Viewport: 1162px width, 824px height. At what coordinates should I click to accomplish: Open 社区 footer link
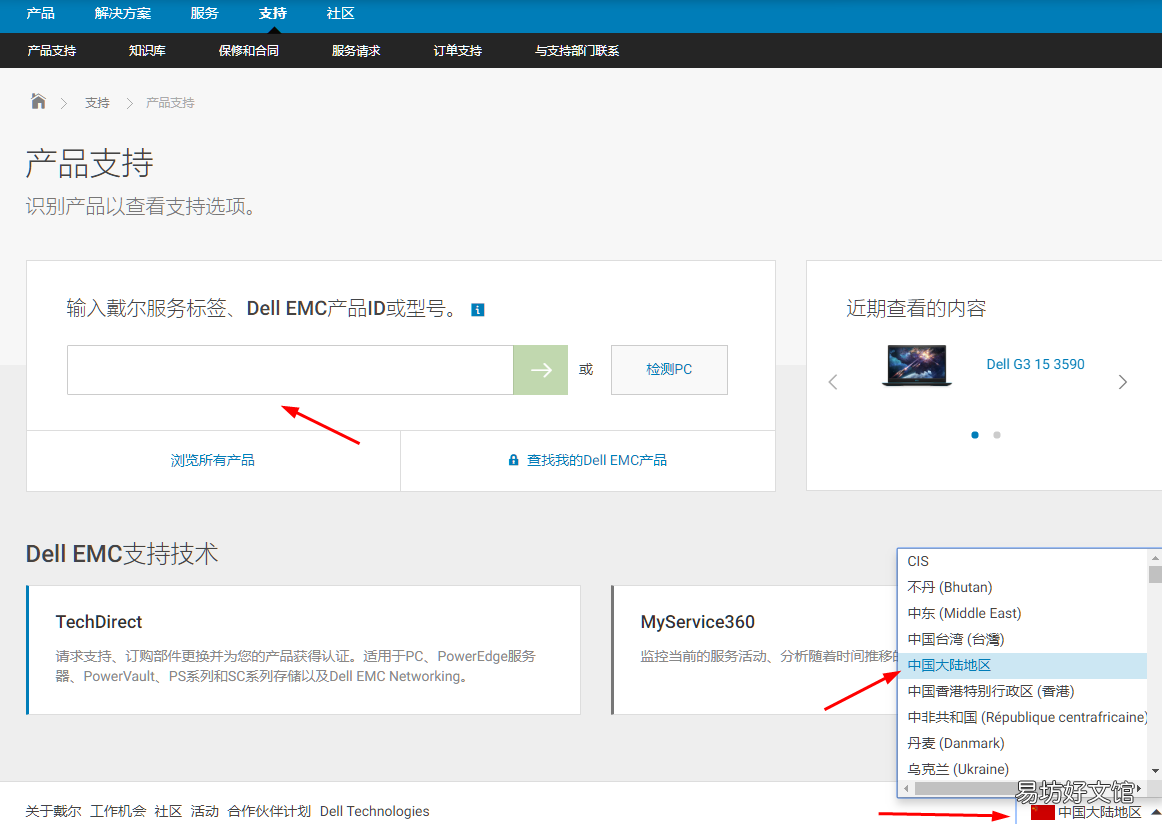tap(168, 811)
